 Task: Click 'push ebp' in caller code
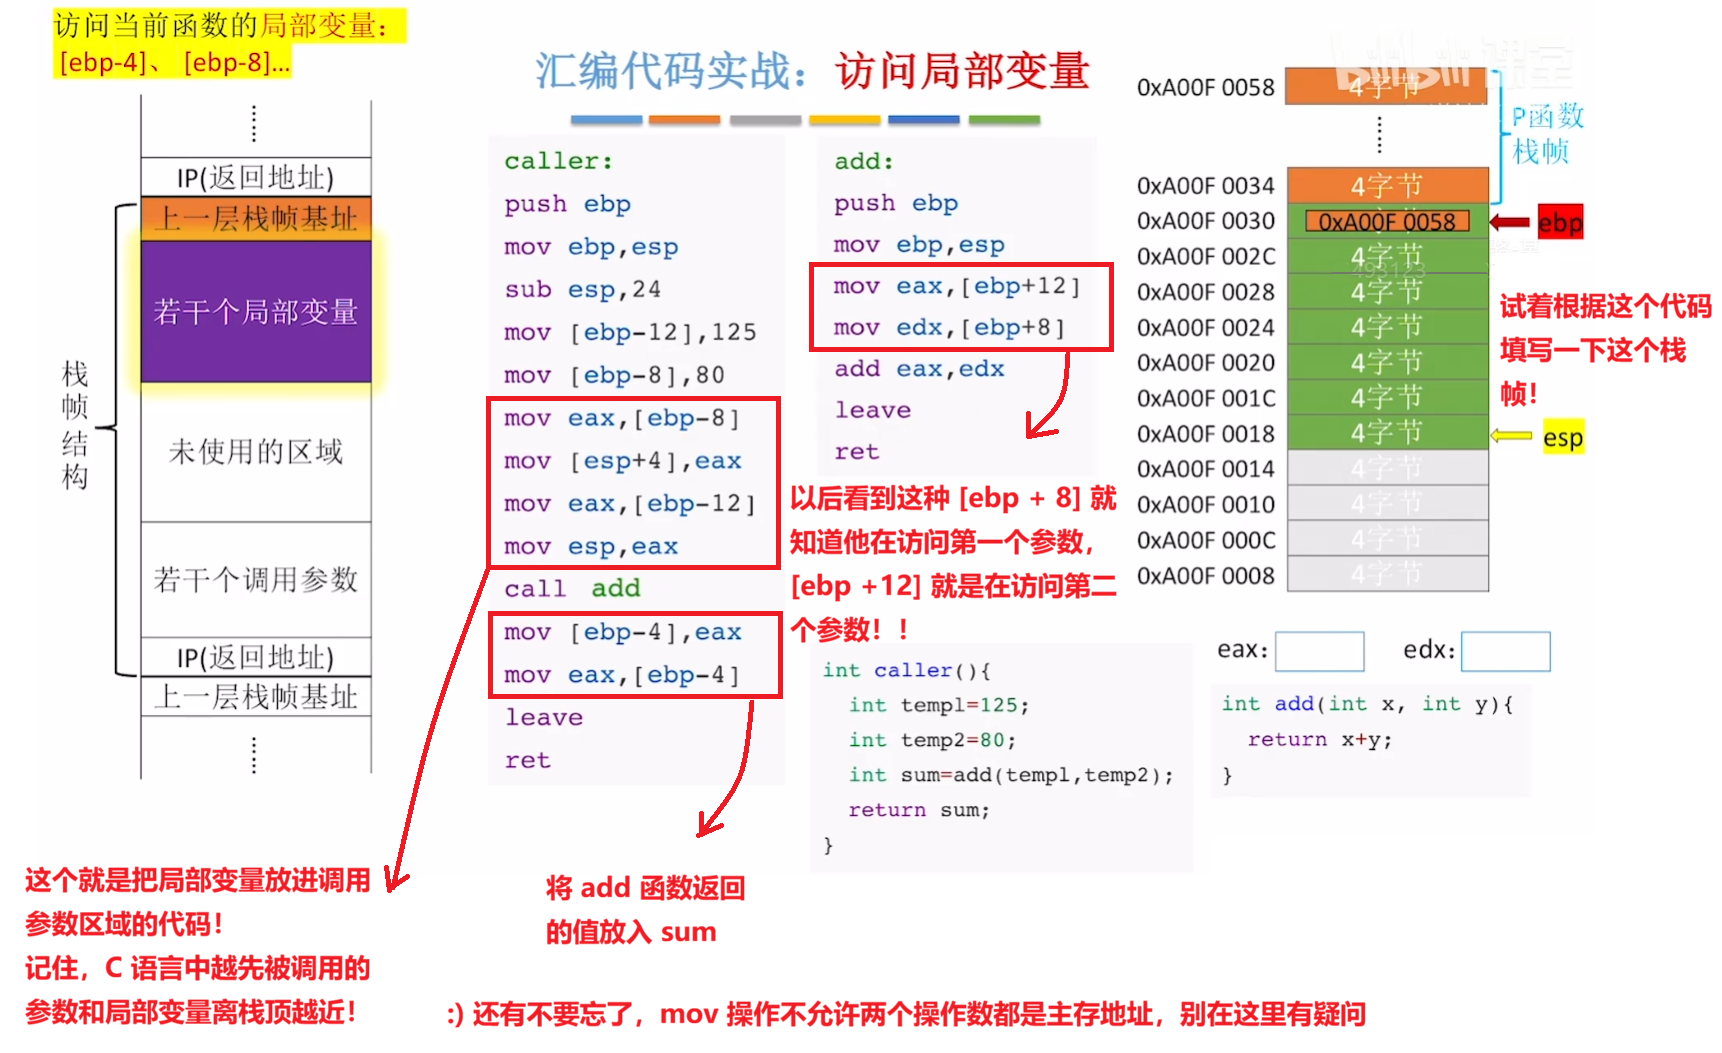click(x=567, y=204)
